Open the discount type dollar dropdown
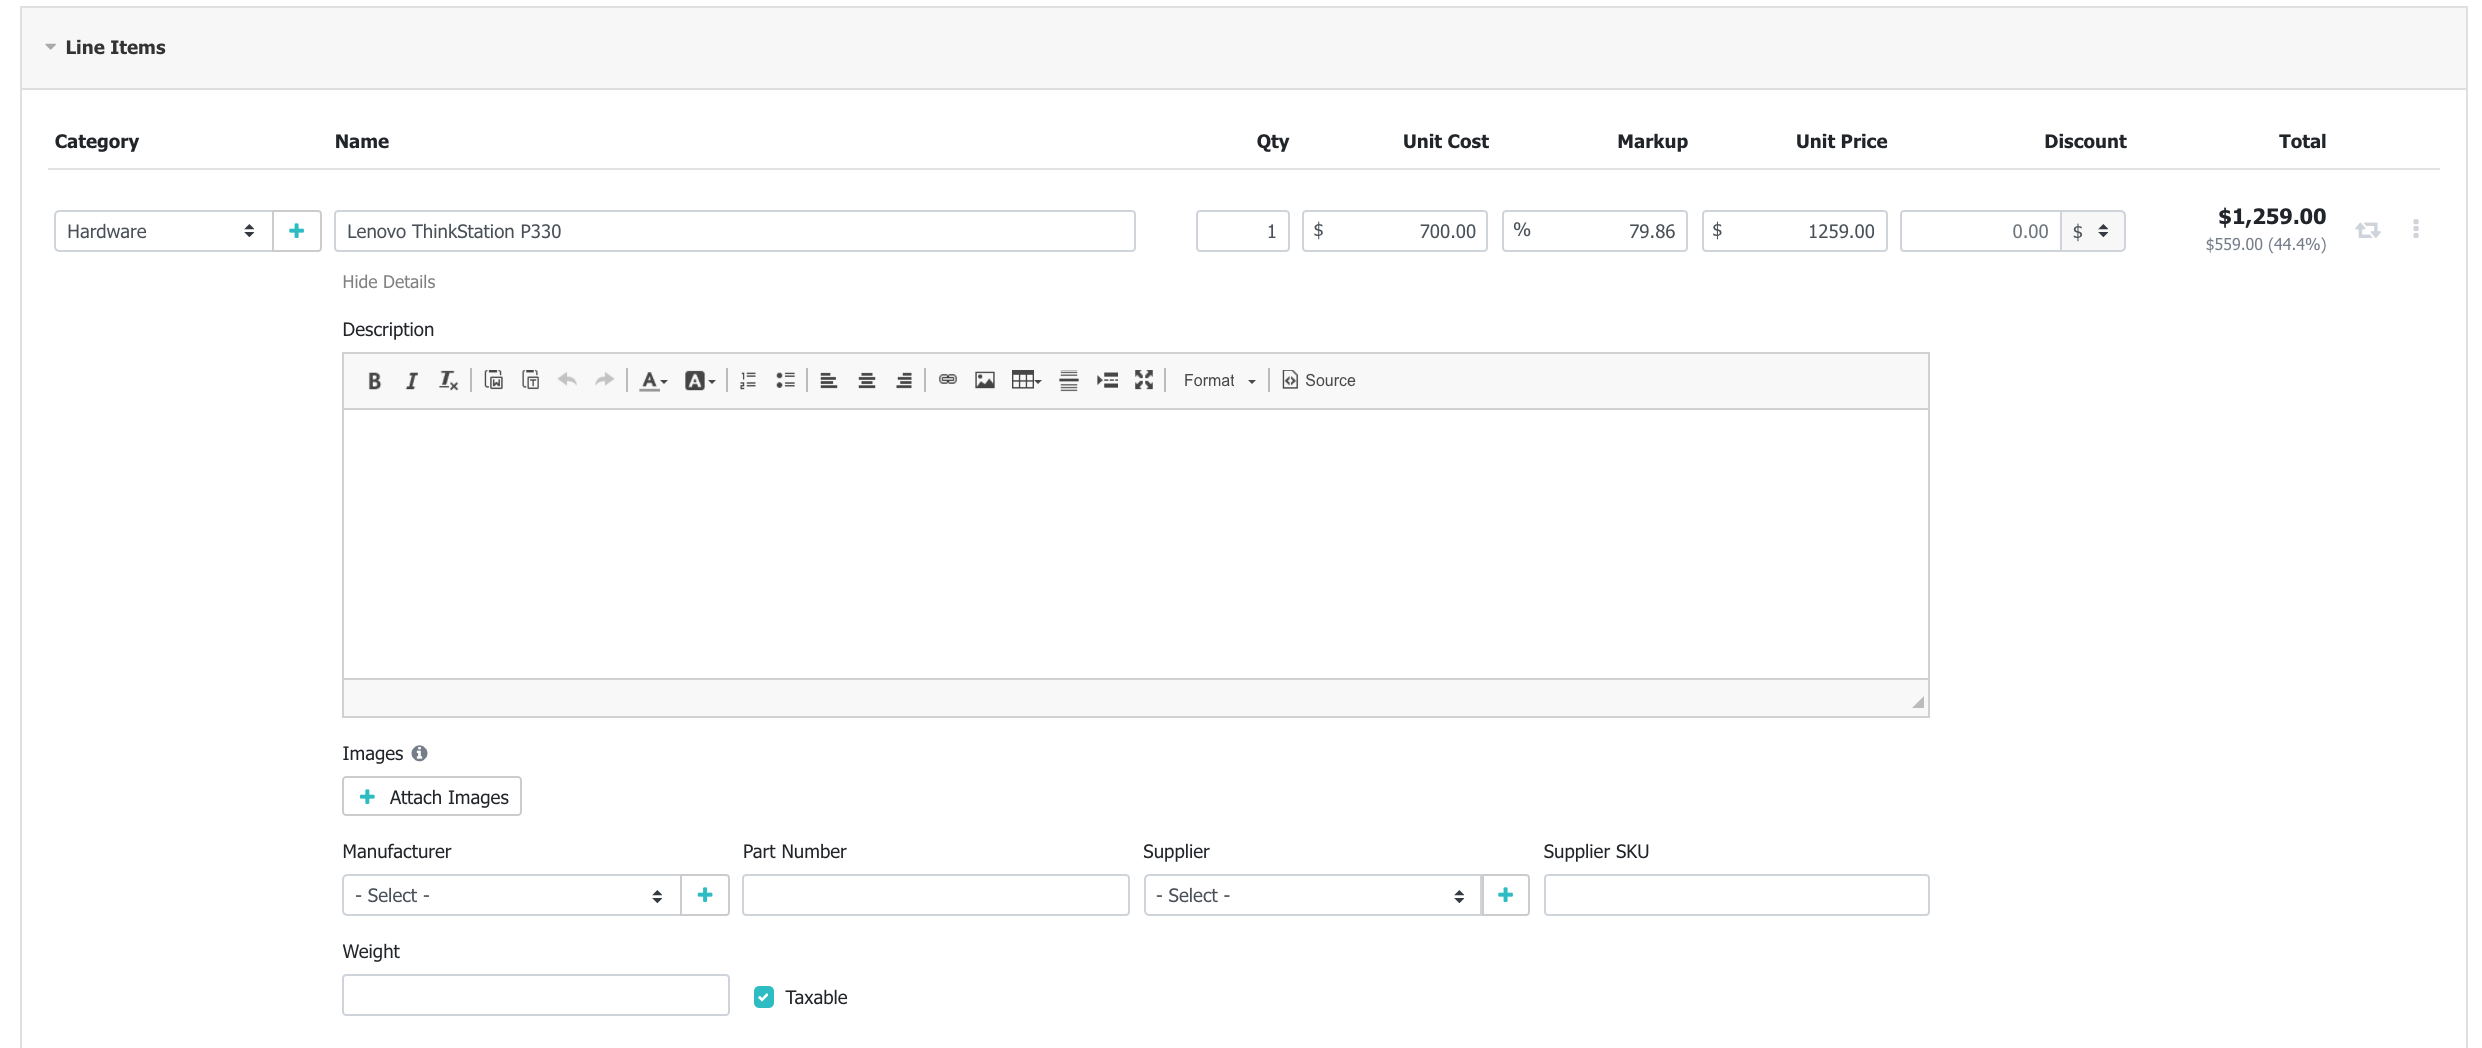Screen dimensions: 2482x1048 point(2092,231)
